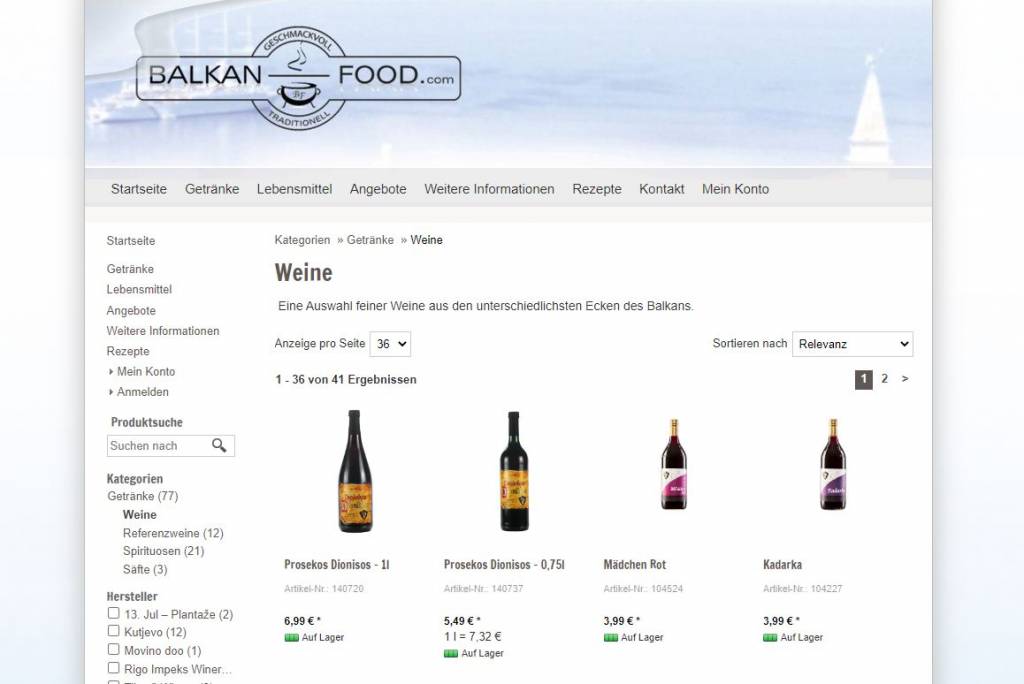Go to results page 2

884,379
